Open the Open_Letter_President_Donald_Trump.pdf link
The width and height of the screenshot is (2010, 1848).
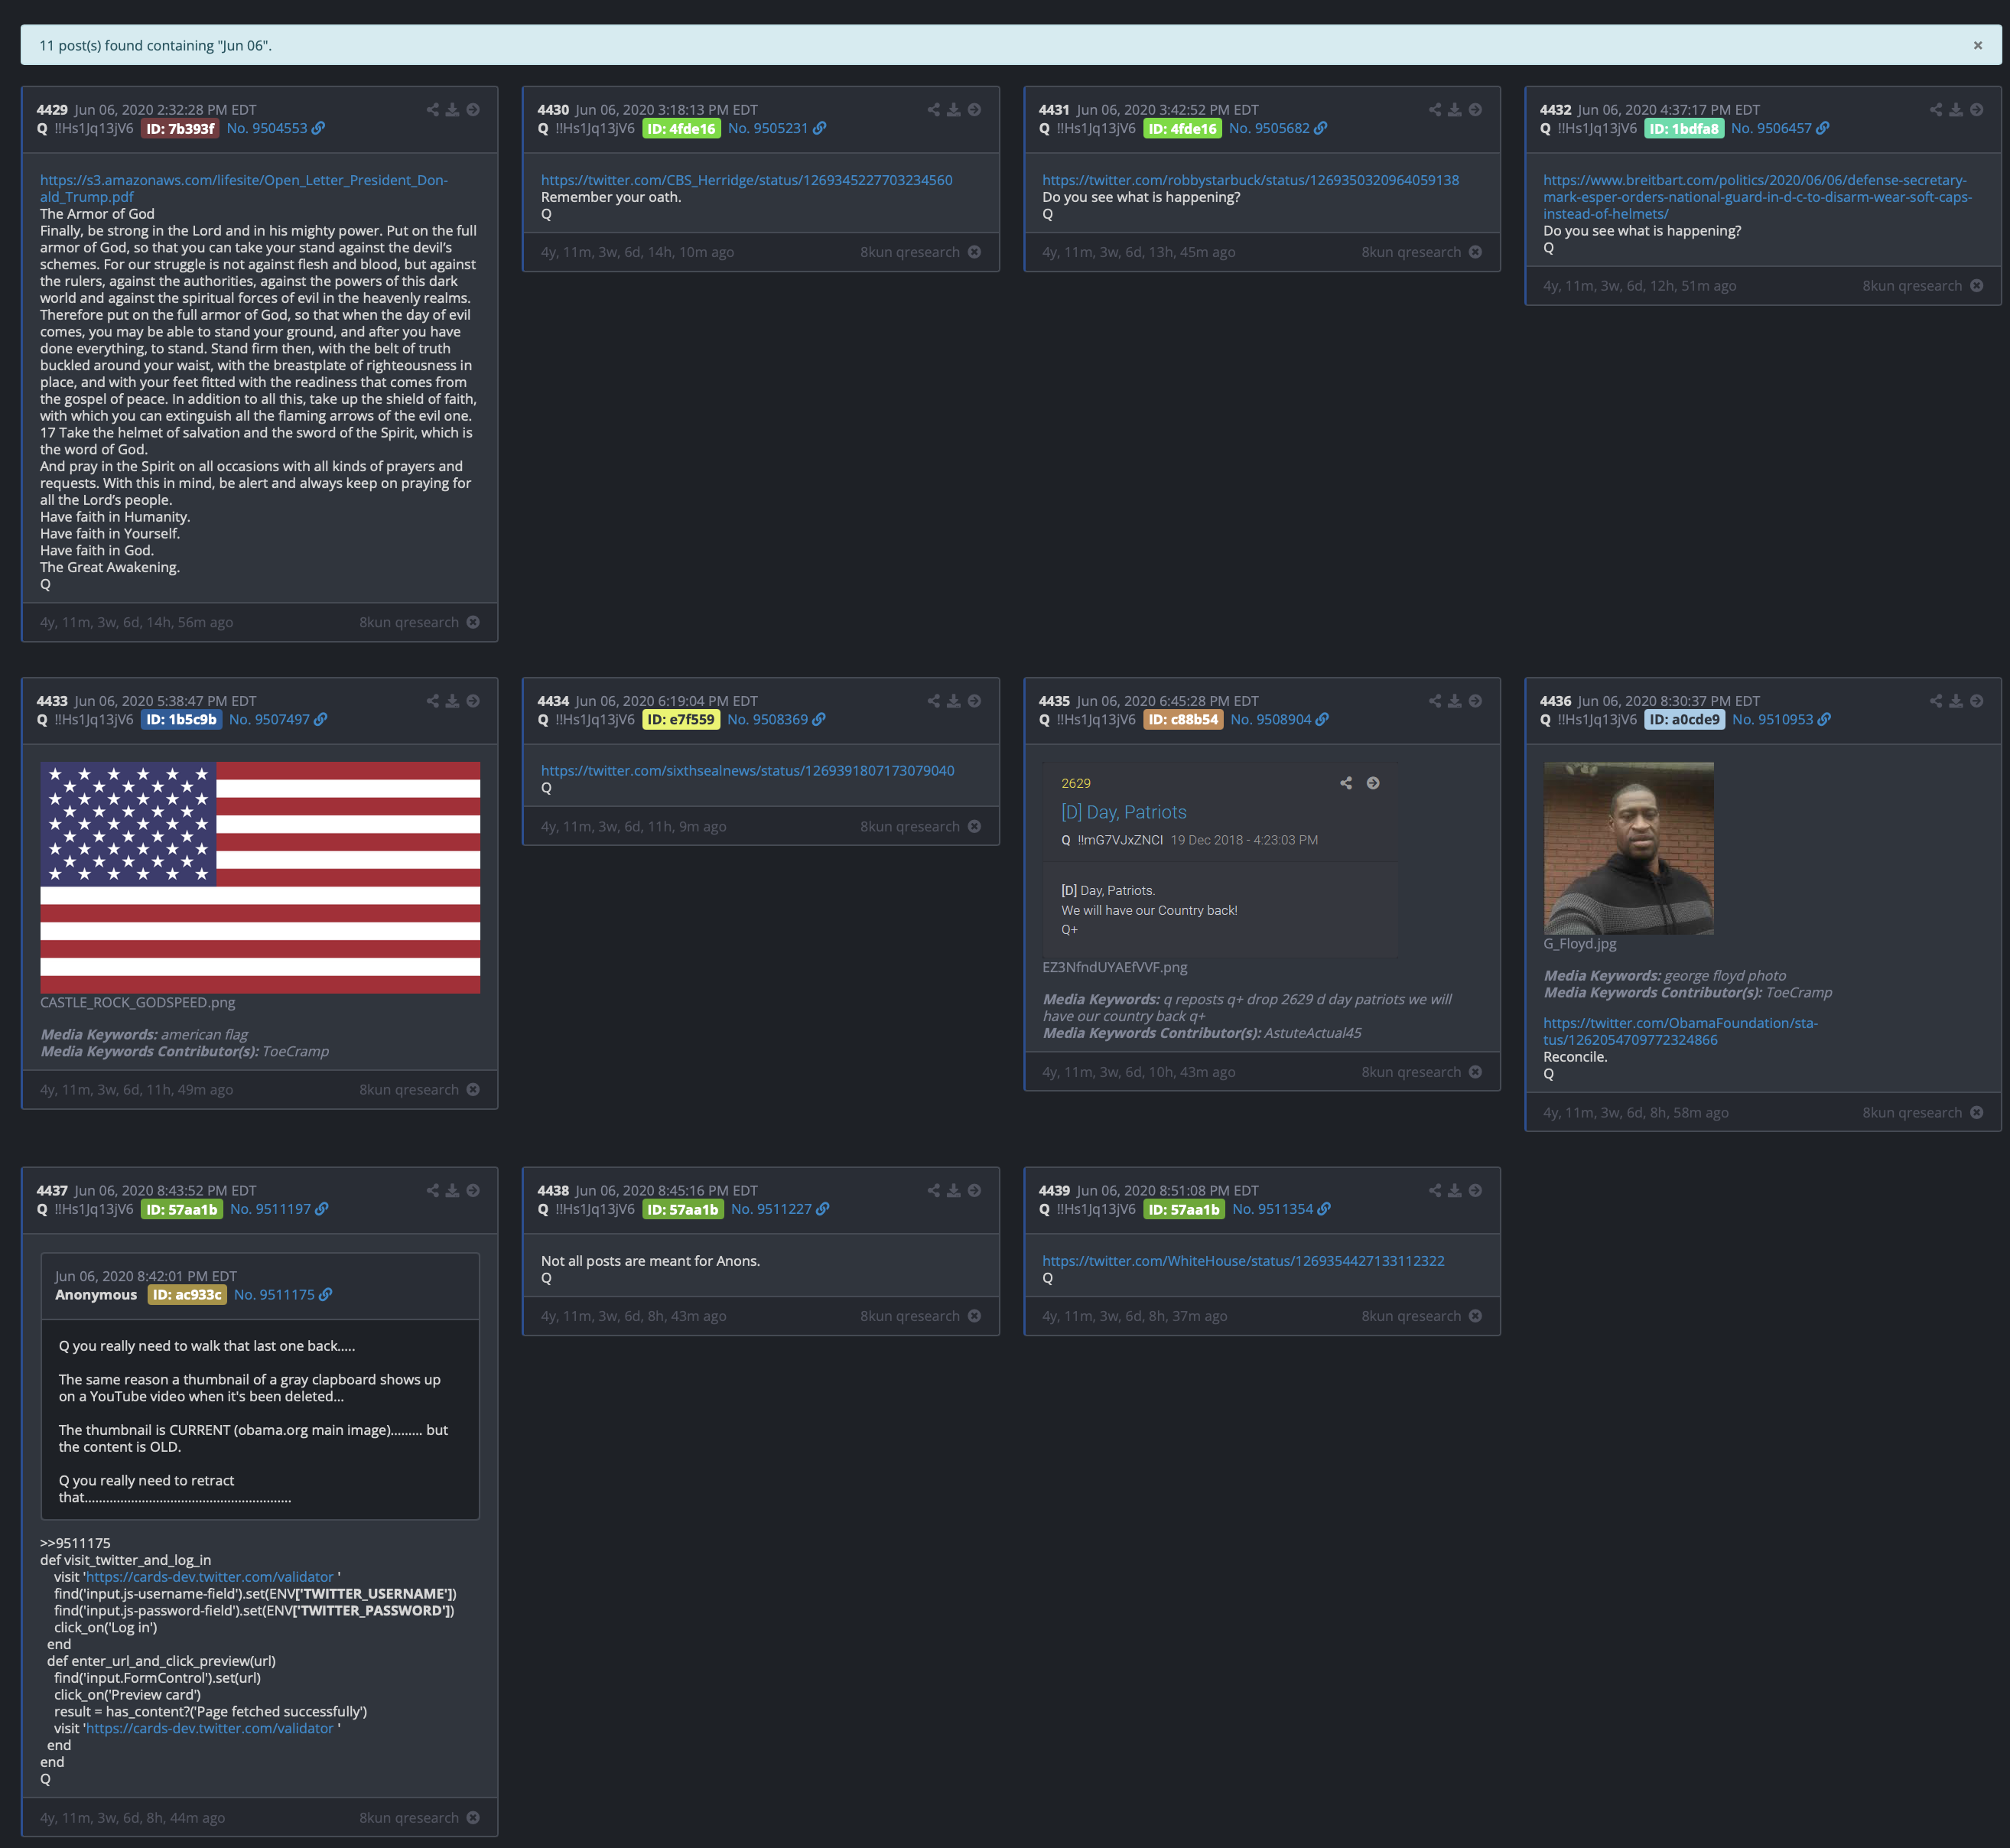point(244,188)
